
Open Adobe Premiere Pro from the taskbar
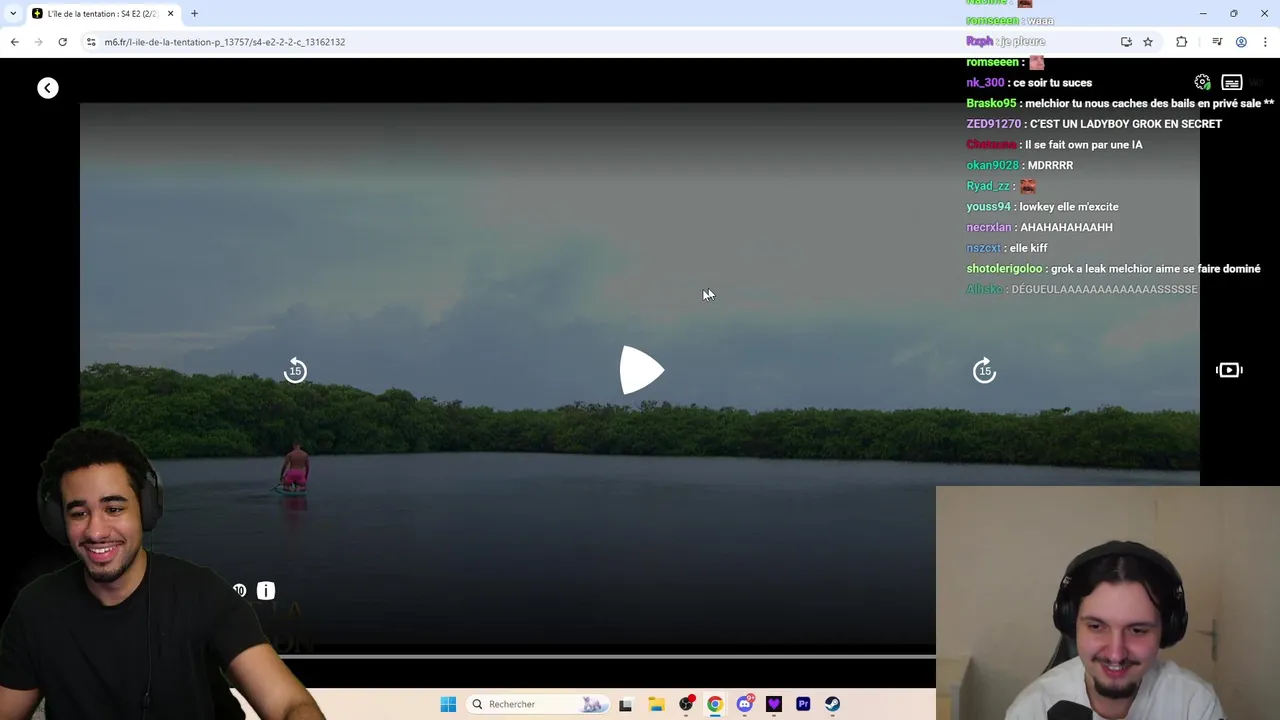click(803, 704)
